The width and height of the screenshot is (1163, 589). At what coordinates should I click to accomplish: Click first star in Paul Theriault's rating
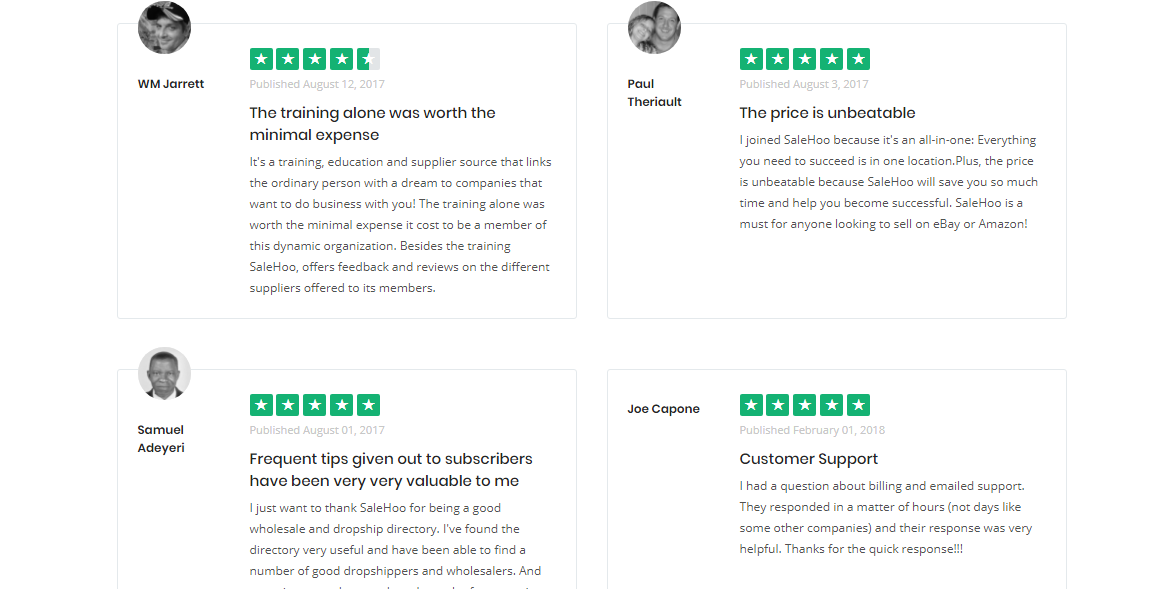tap(751, 59)
